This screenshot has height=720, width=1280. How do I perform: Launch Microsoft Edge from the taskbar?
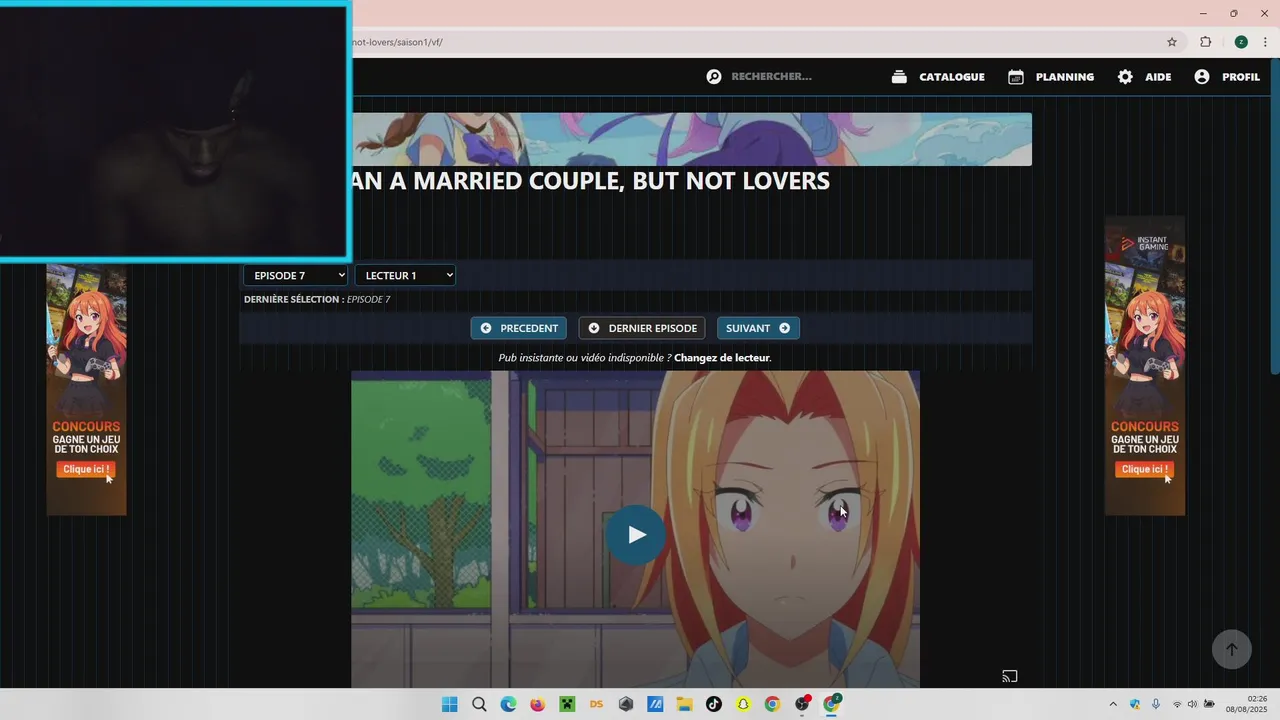pyautogui.click(x=508, y=704)
